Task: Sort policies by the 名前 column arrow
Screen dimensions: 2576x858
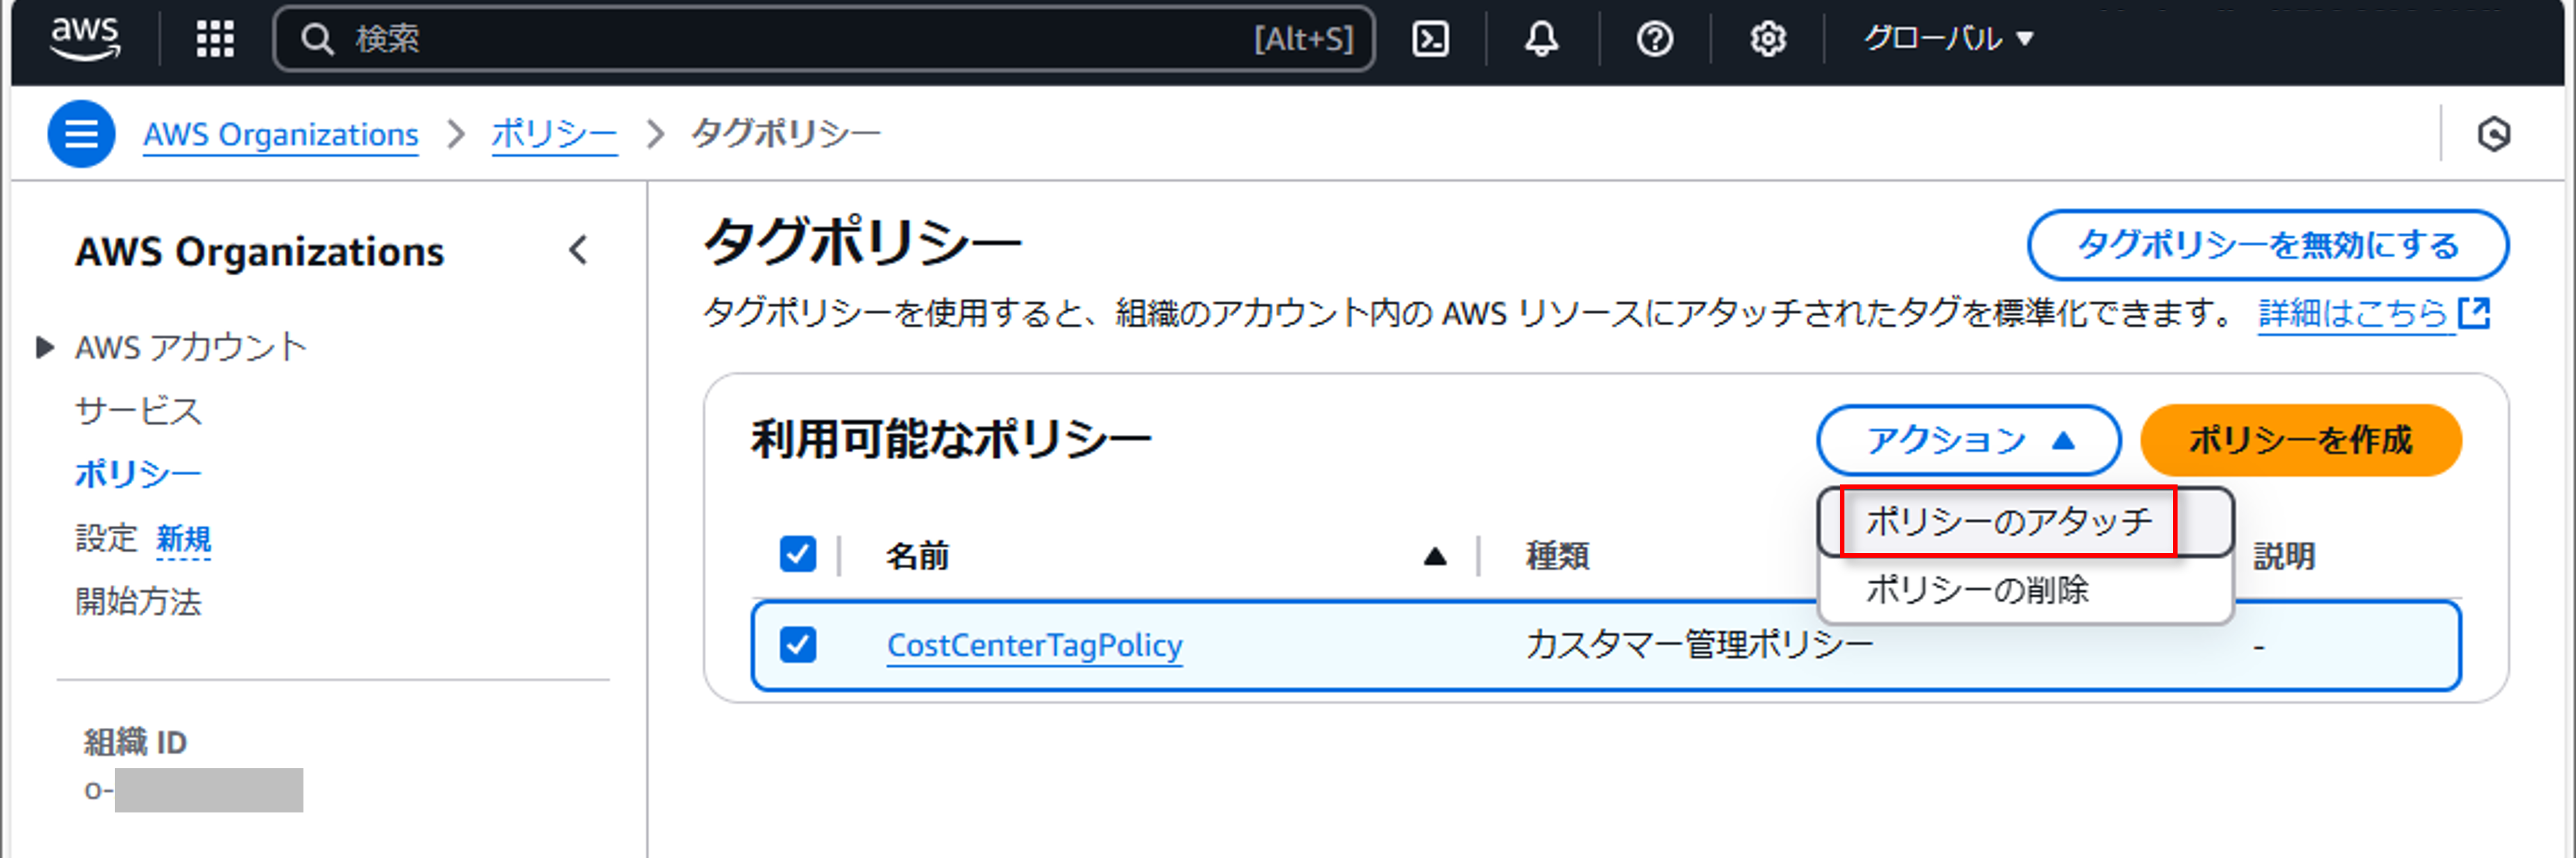Action: coord(1434,556)
